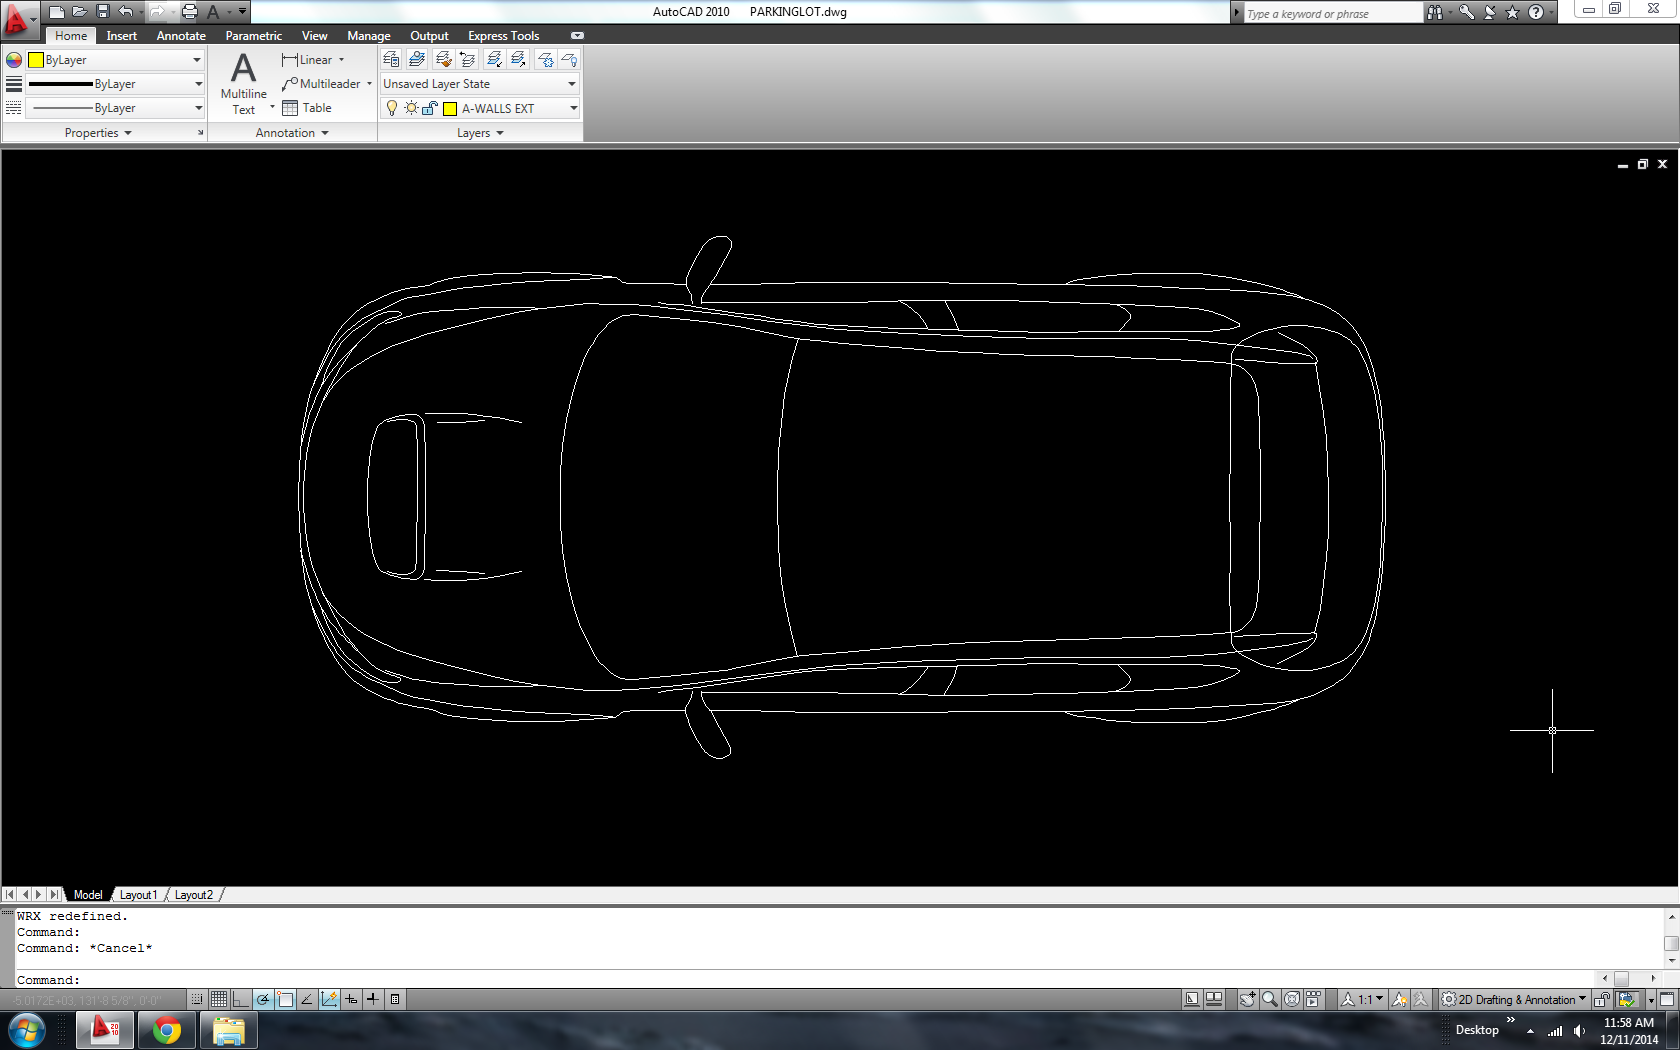The image size is (1680, 1050).
Task: Click the Table button in Annotation panel
Action: [307, 108]
